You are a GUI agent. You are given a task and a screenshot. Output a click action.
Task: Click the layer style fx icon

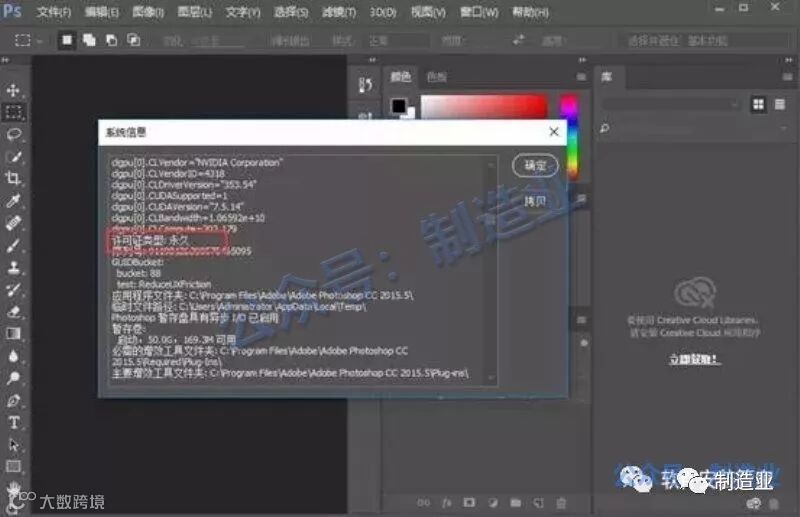pyautogui.click(x=446, y=503)
